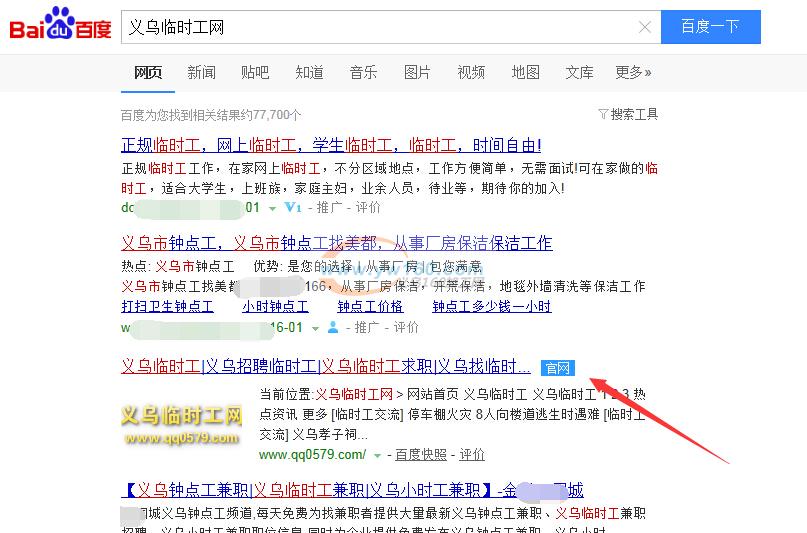
Task: Expand the dropdown arrow beside second result URL
Action: click(x=315, y=328)
